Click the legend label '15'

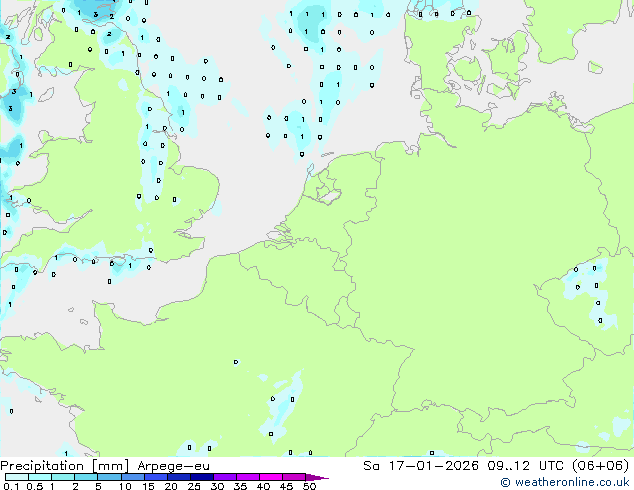[x=148, y=486]
